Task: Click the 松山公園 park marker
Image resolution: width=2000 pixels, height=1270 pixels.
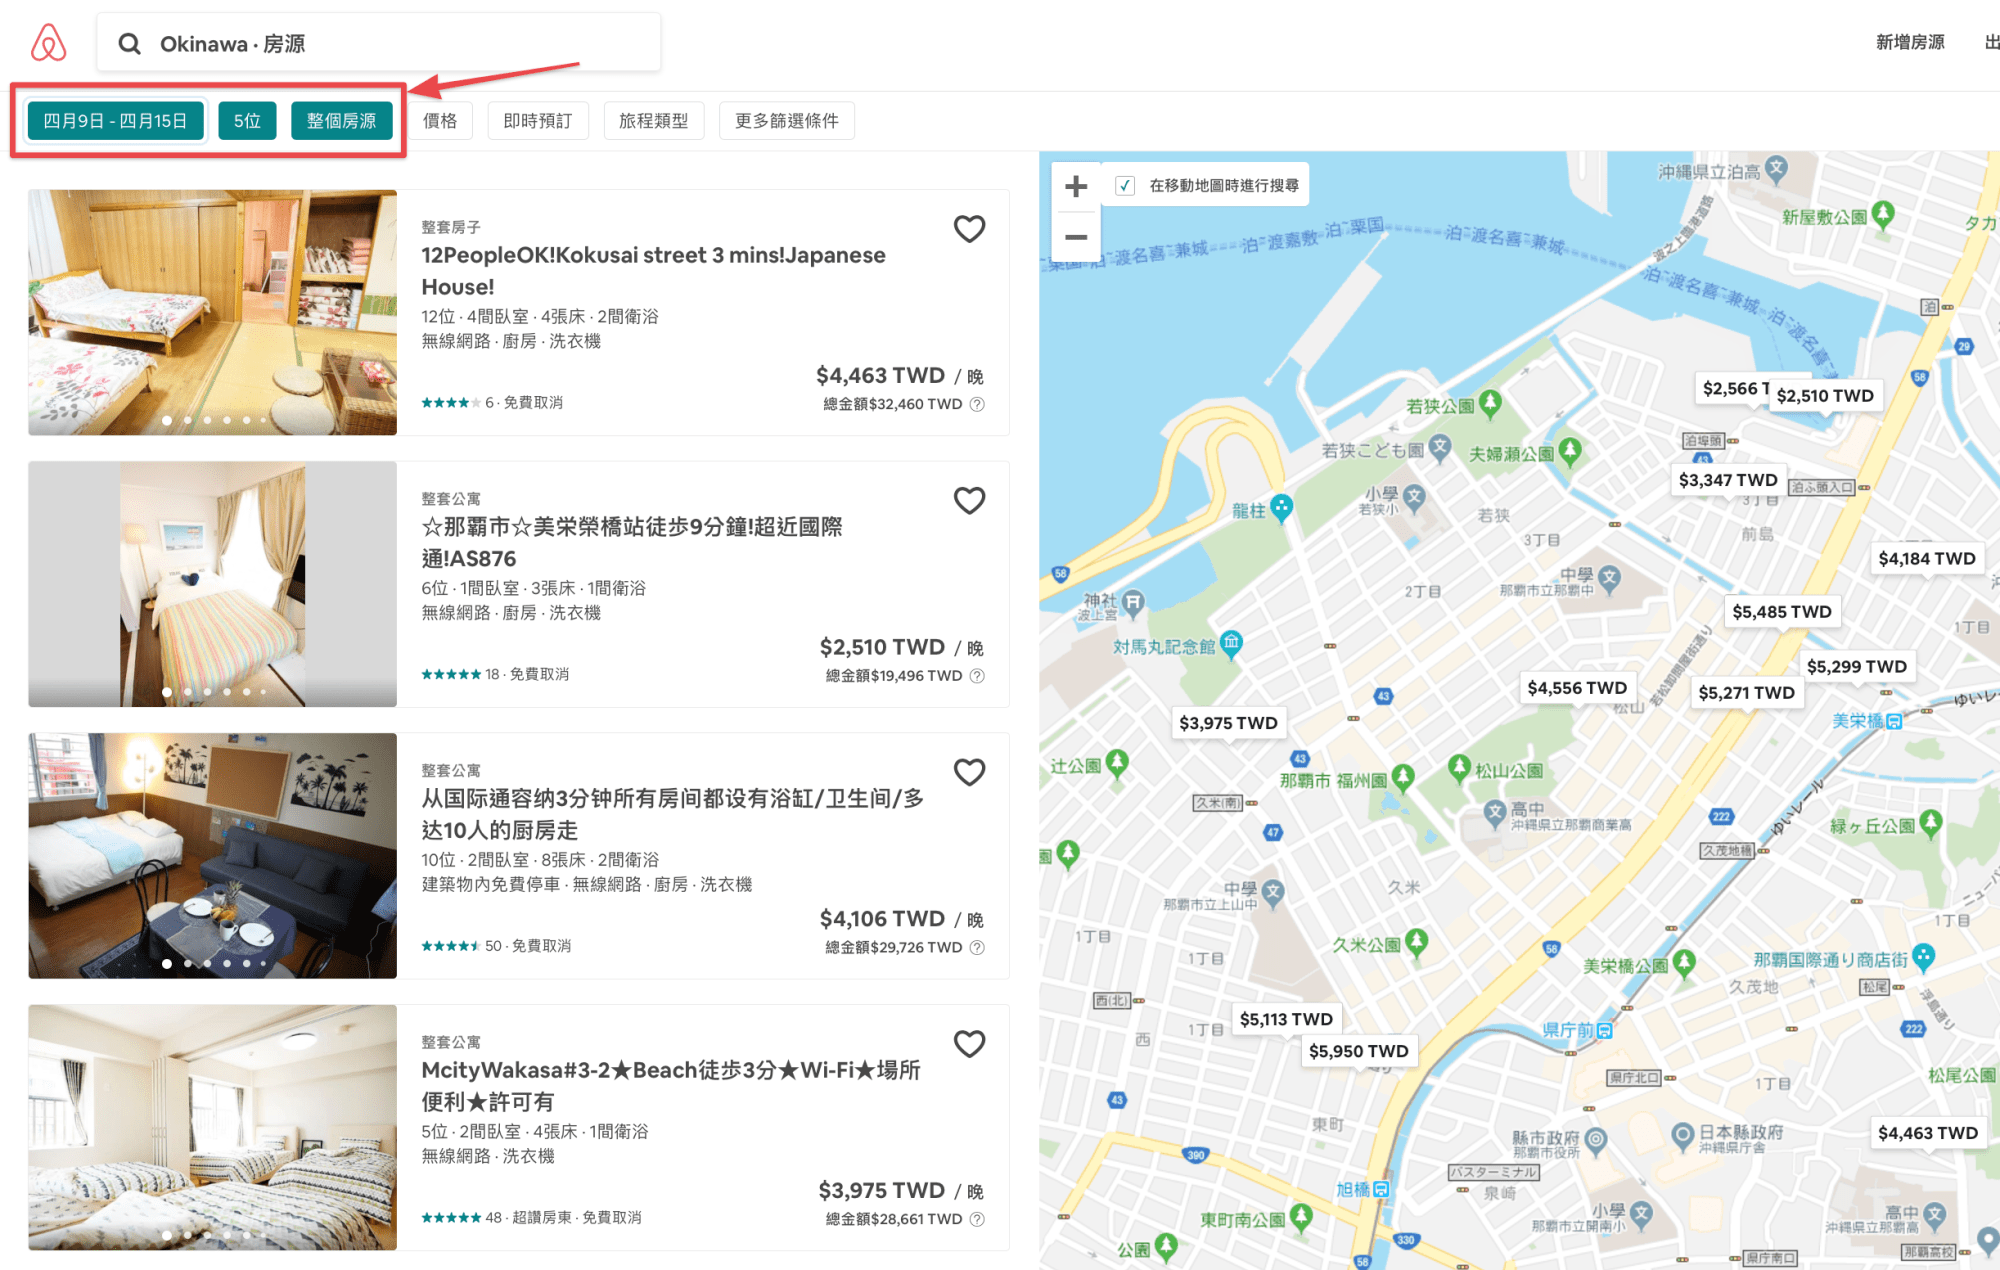Action: click(x=1460, y=768)
